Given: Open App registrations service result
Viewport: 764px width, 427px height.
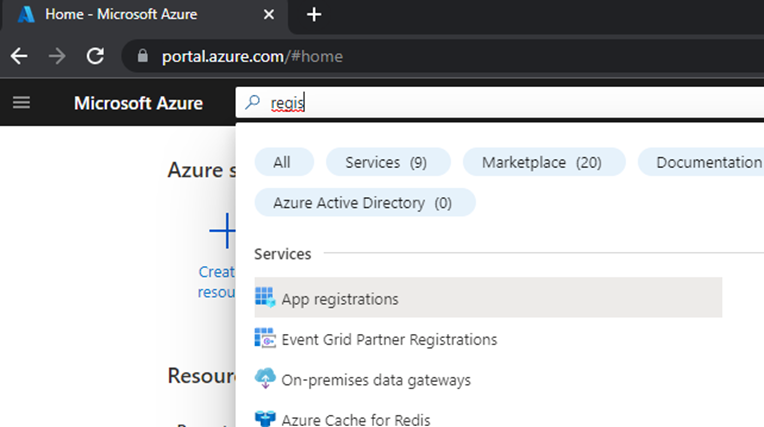Looking at the screenshot, I should [488, 297].
